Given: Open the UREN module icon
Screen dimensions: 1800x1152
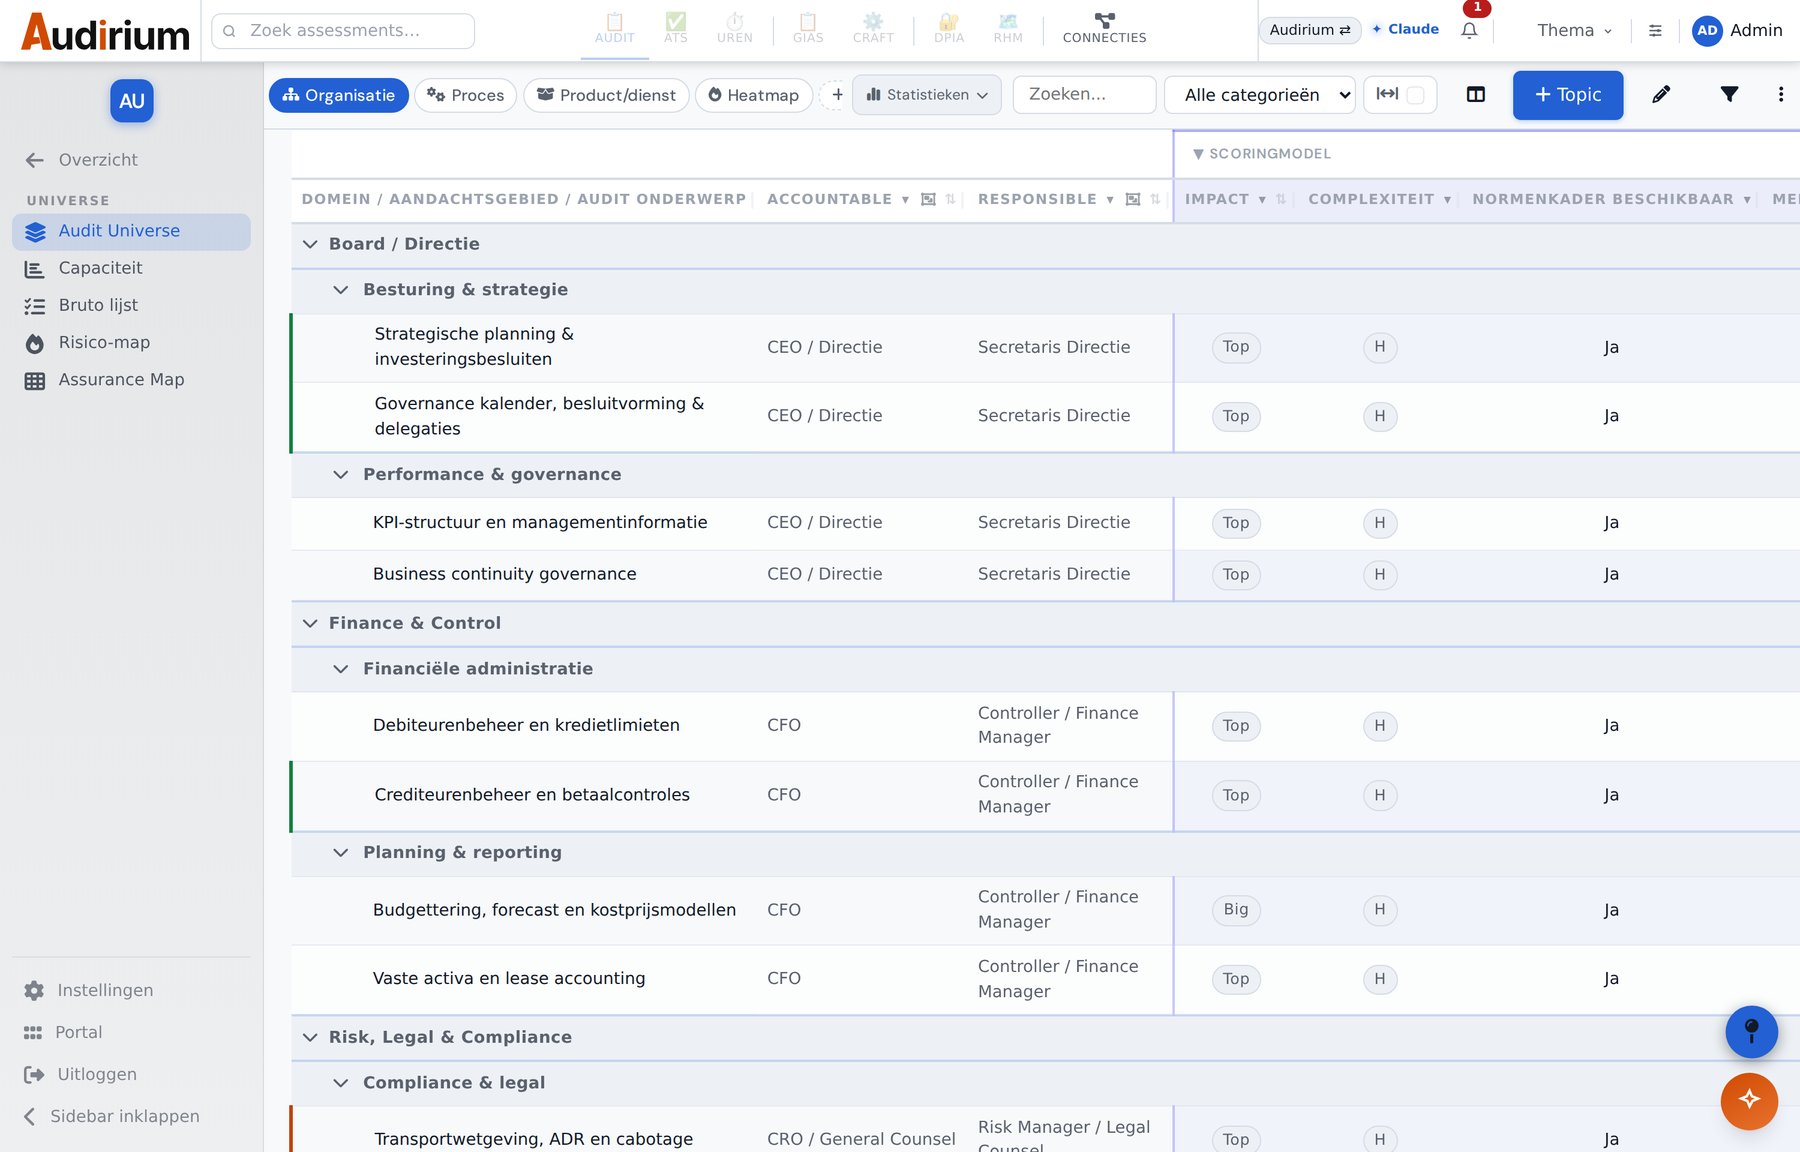Looking at the screenshot, I should coord(734,29).
